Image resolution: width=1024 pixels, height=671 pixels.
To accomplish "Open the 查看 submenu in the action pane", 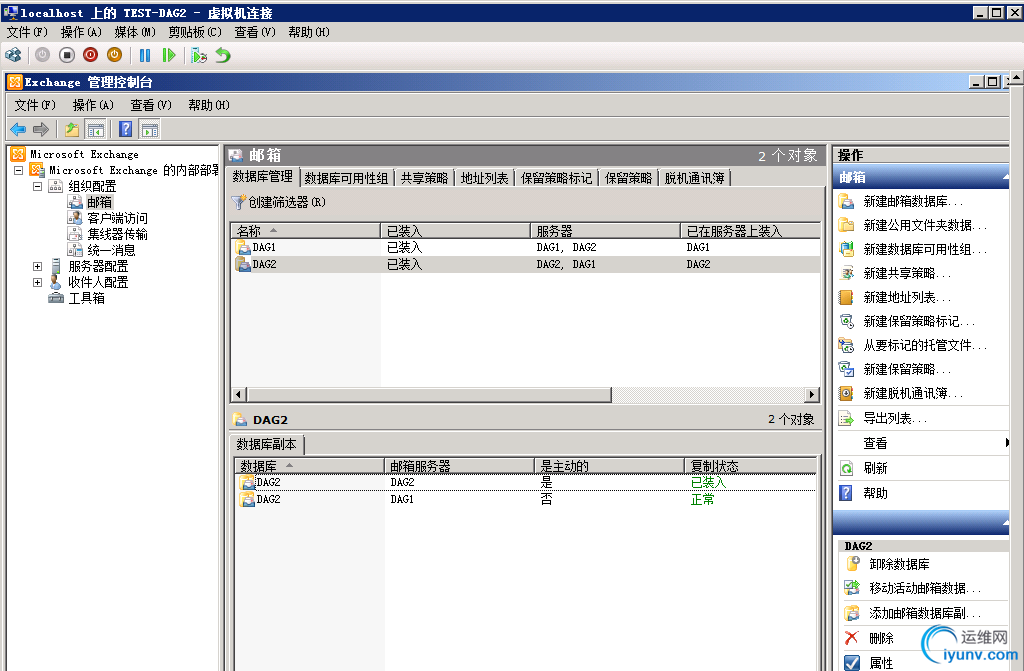I will coord(875,443).
